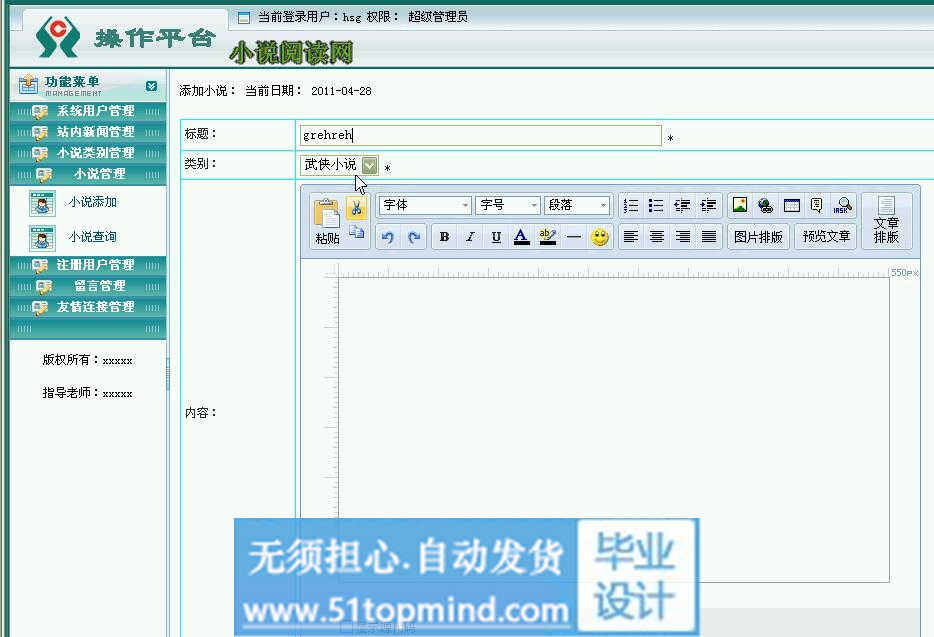Open the 小说类别管理 menu
The width and height of the screenshot is (934, 637).
point(88,153)
